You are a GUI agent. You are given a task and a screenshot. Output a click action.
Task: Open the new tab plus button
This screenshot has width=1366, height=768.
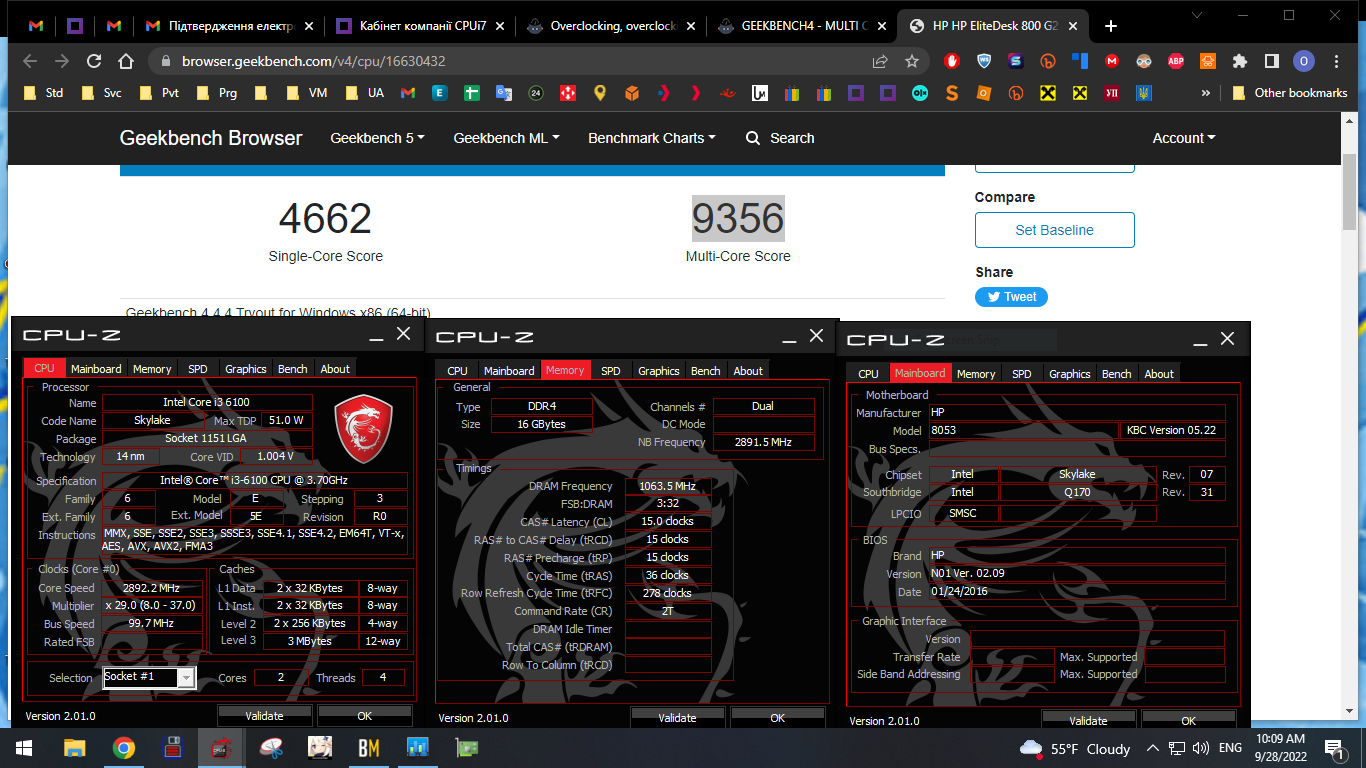click(x=1111, y=26)
